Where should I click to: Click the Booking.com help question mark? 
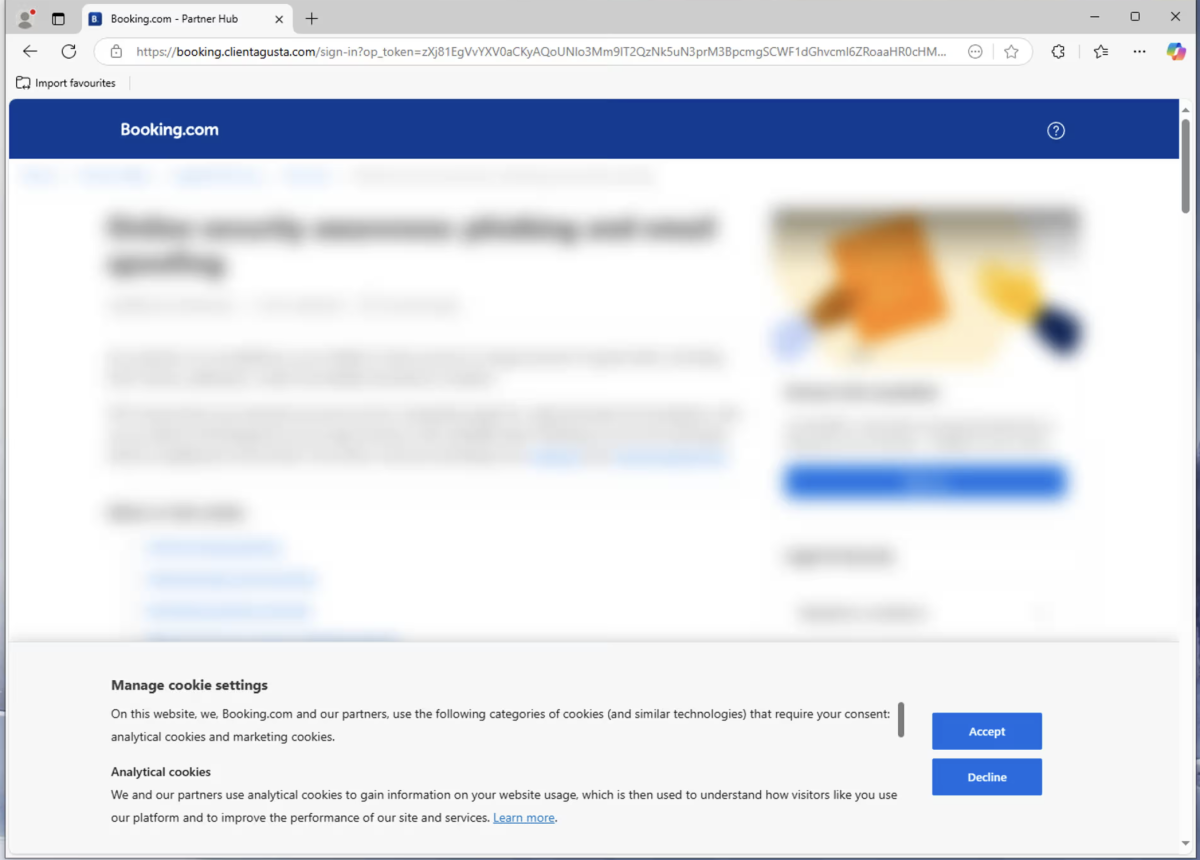pos(1055,130)
